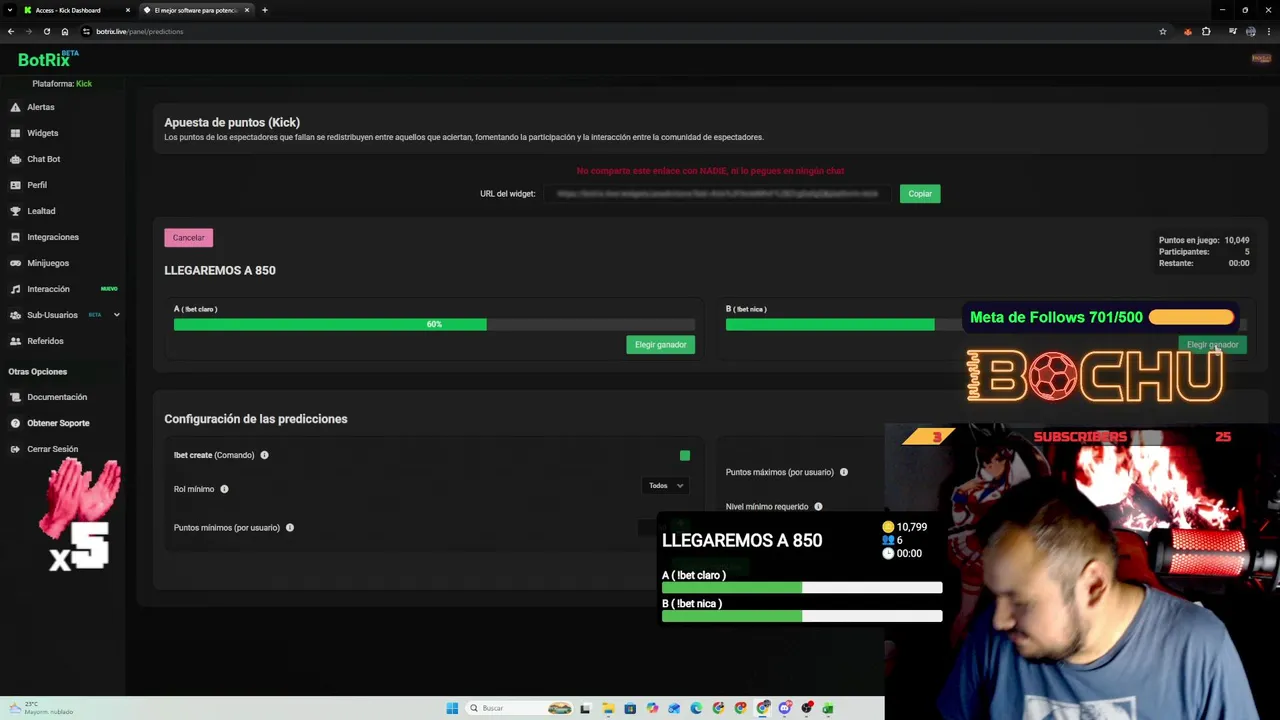Click the 'LLEGAREMOS A 850' prediction title
Screen dimensions: 1280x720
(x=220, y=270)
